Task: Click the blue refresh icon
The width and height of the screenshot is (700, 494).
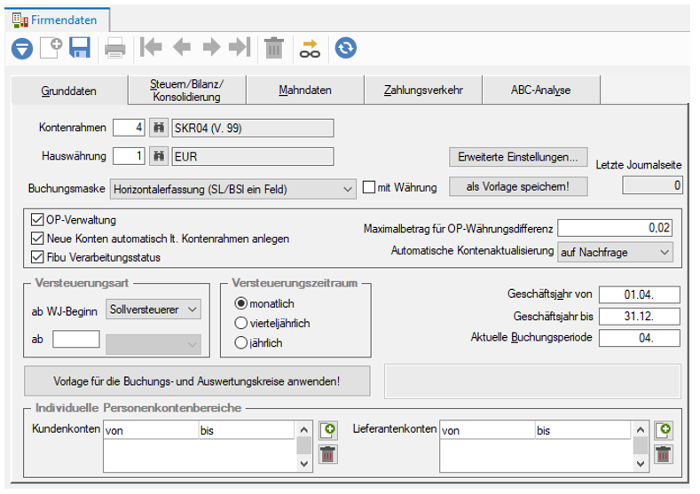Action: [346, 48]
